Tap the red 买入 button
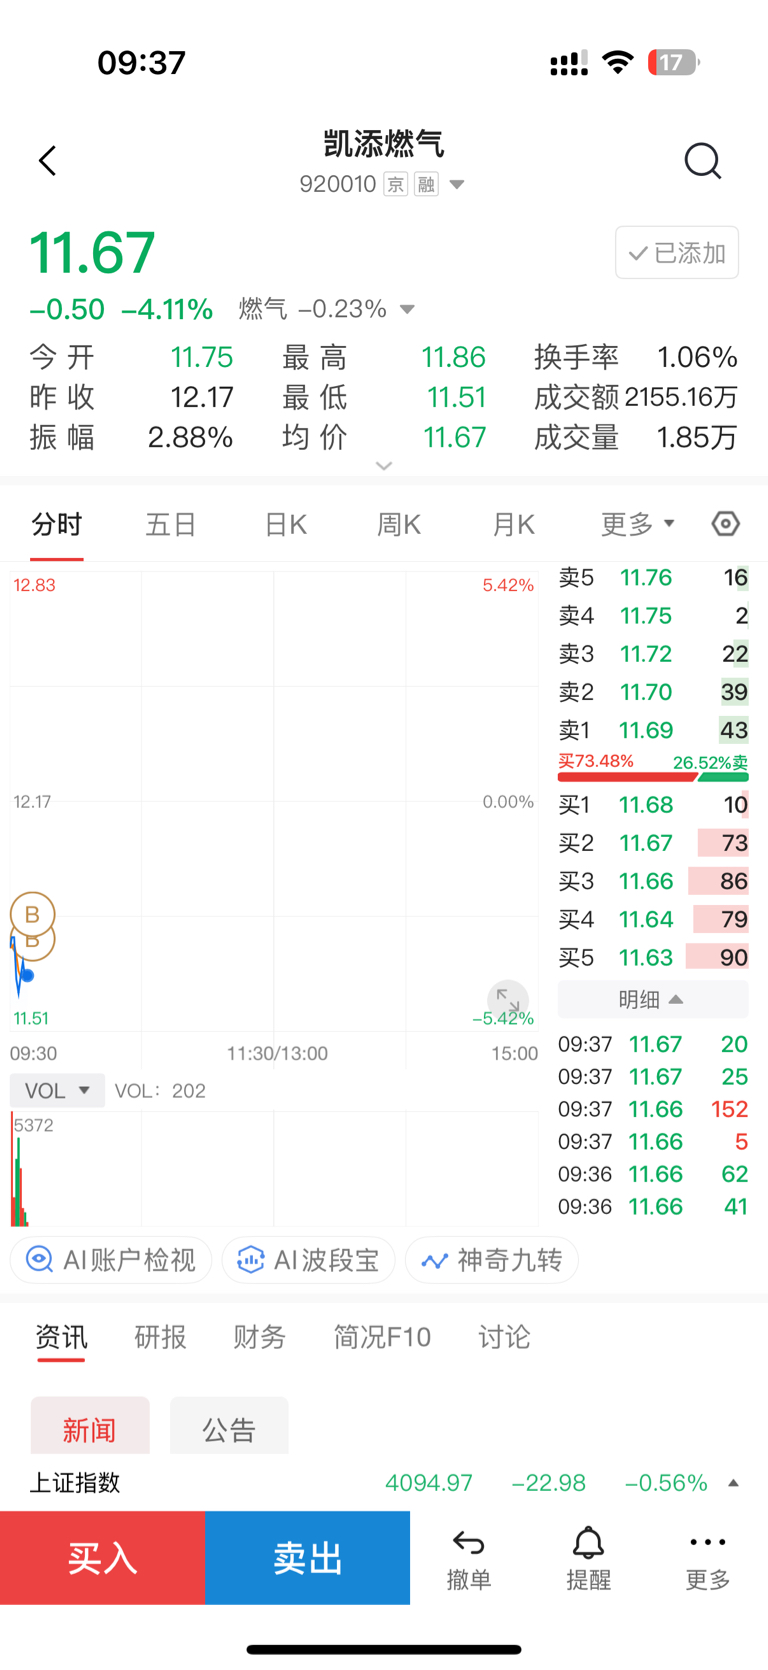The width and height of the screenshot is (768, 1670). point(102,1558)
